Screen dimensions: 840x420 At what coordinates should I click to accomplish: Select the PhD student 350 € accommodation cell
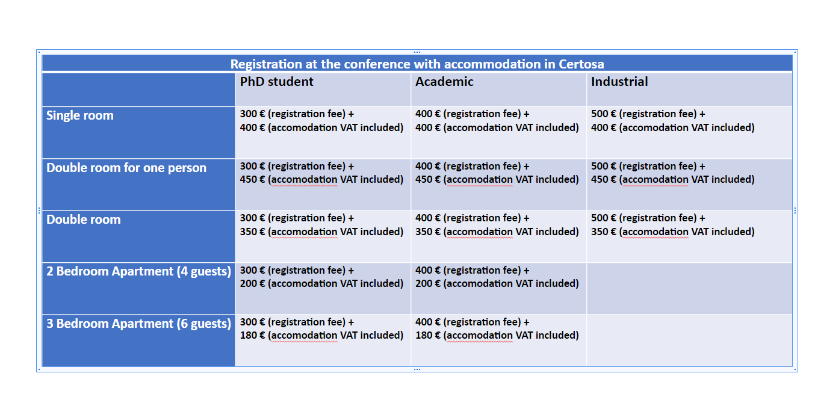(322, 236)
